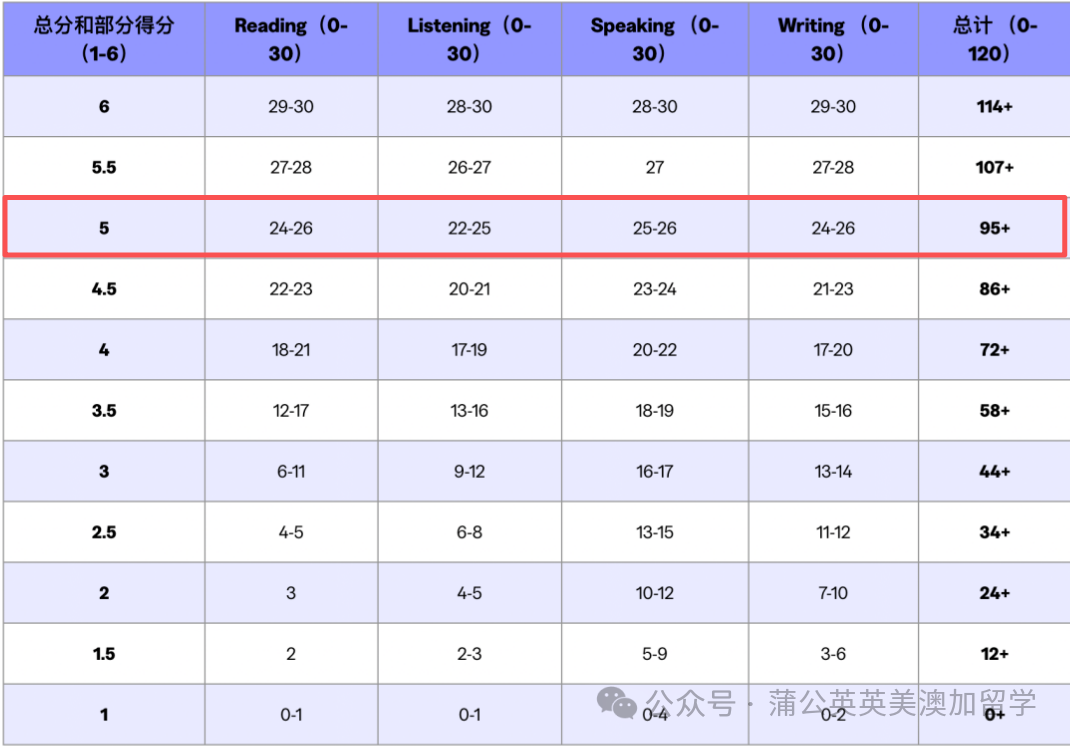Select the band 5 row label
The width and height of the screenshot is (1070, 746).
[x=104, y=228]
